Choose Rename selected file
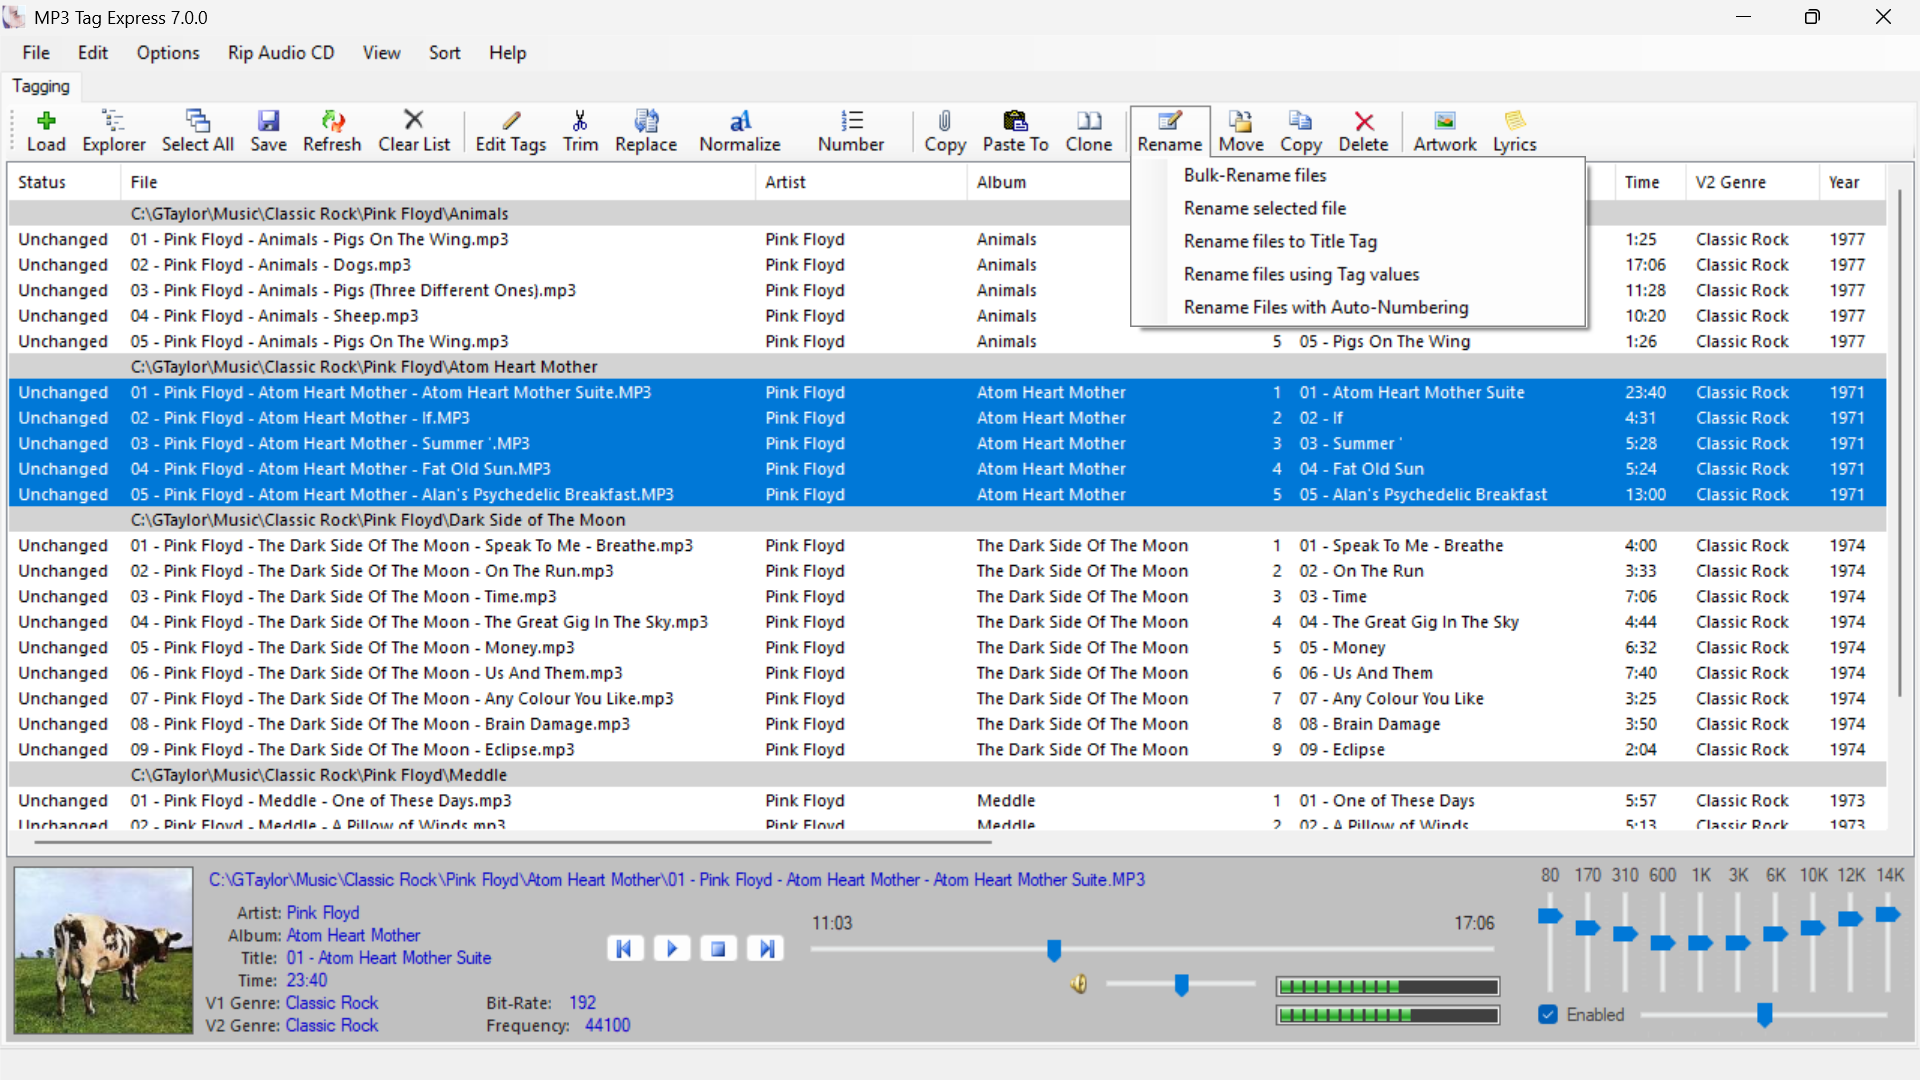Viewport: 1920px width, 1080px height. point(1358,208)
